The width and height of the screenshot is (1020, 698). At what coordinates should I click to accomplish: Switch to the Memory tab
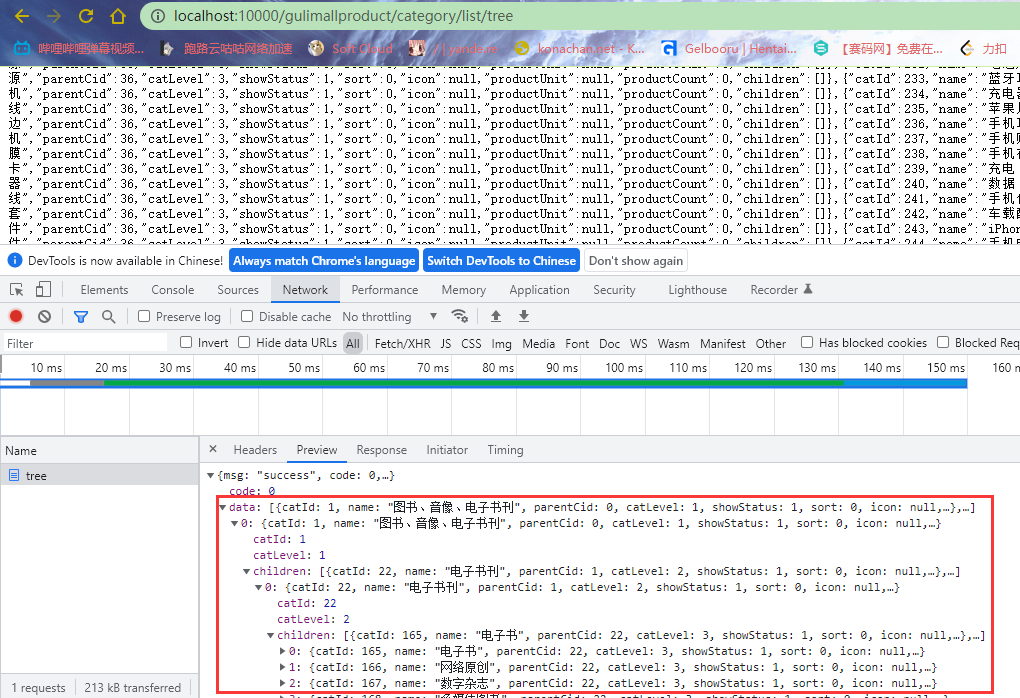(x=463, y=289)
